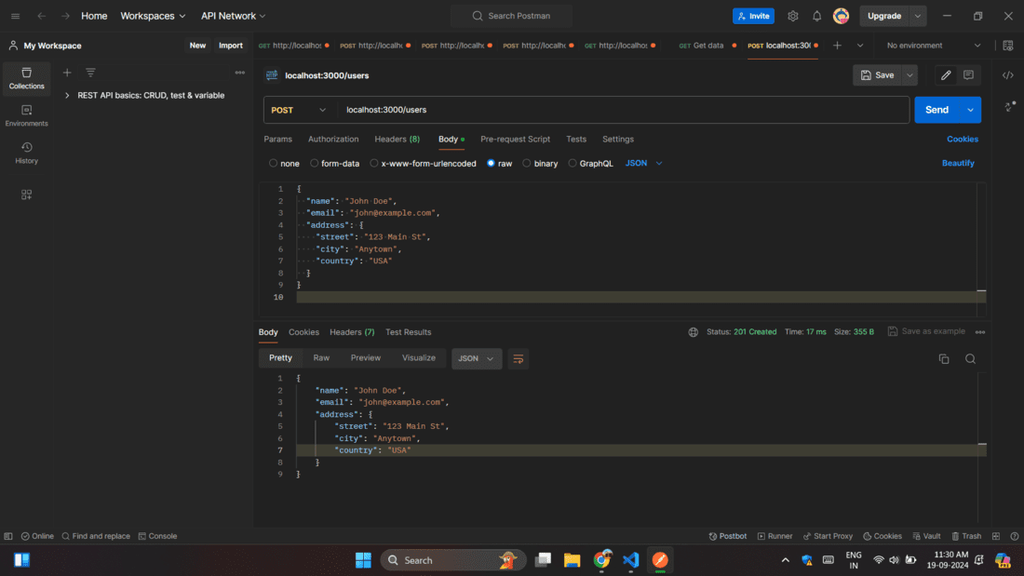
Task: Click the copy response icon
Action: [943, 359]
